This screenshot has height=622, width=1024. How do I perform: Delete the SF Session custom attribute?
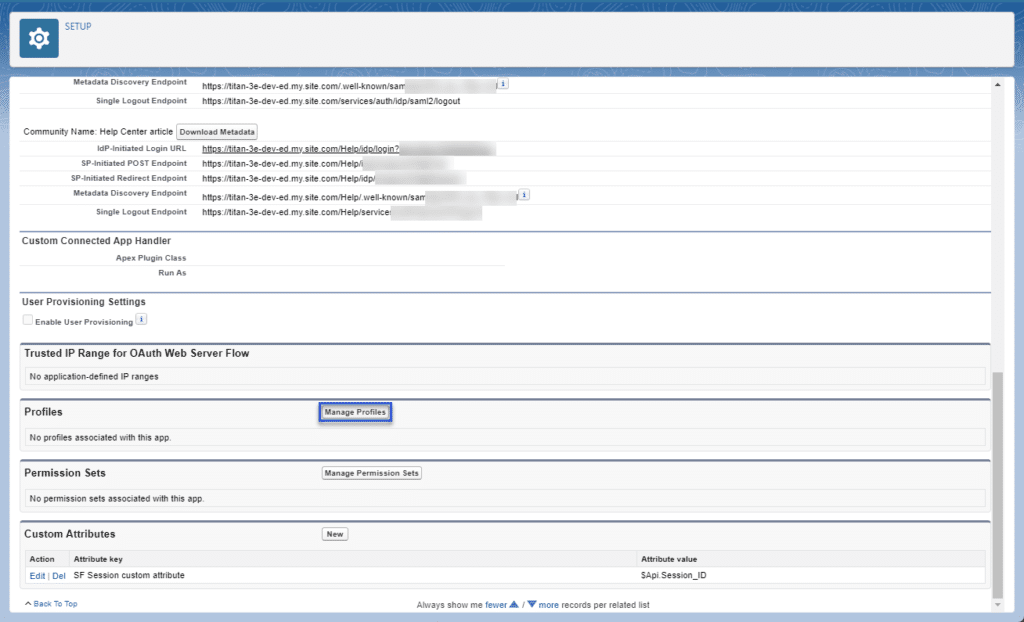(x=59, y=576)
